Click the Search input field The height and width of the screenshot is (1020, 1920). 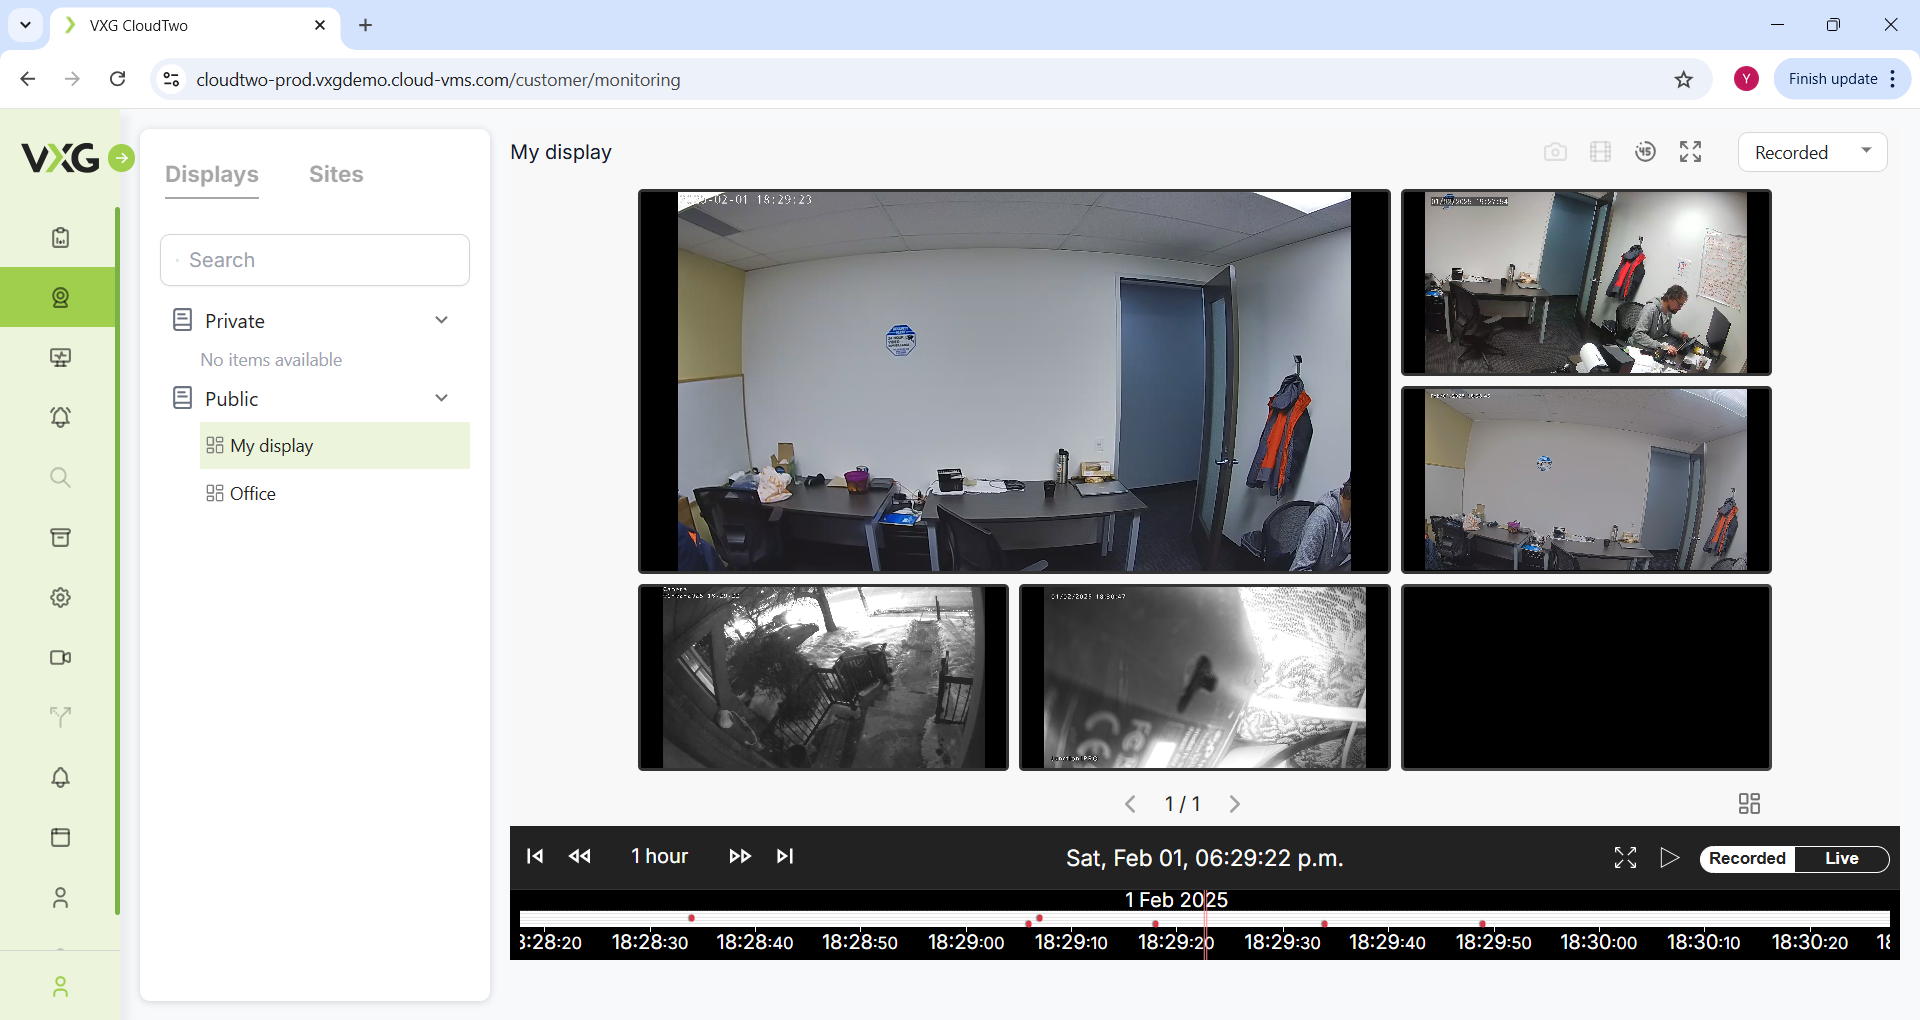pyautogui.click(x=315, y=260)
